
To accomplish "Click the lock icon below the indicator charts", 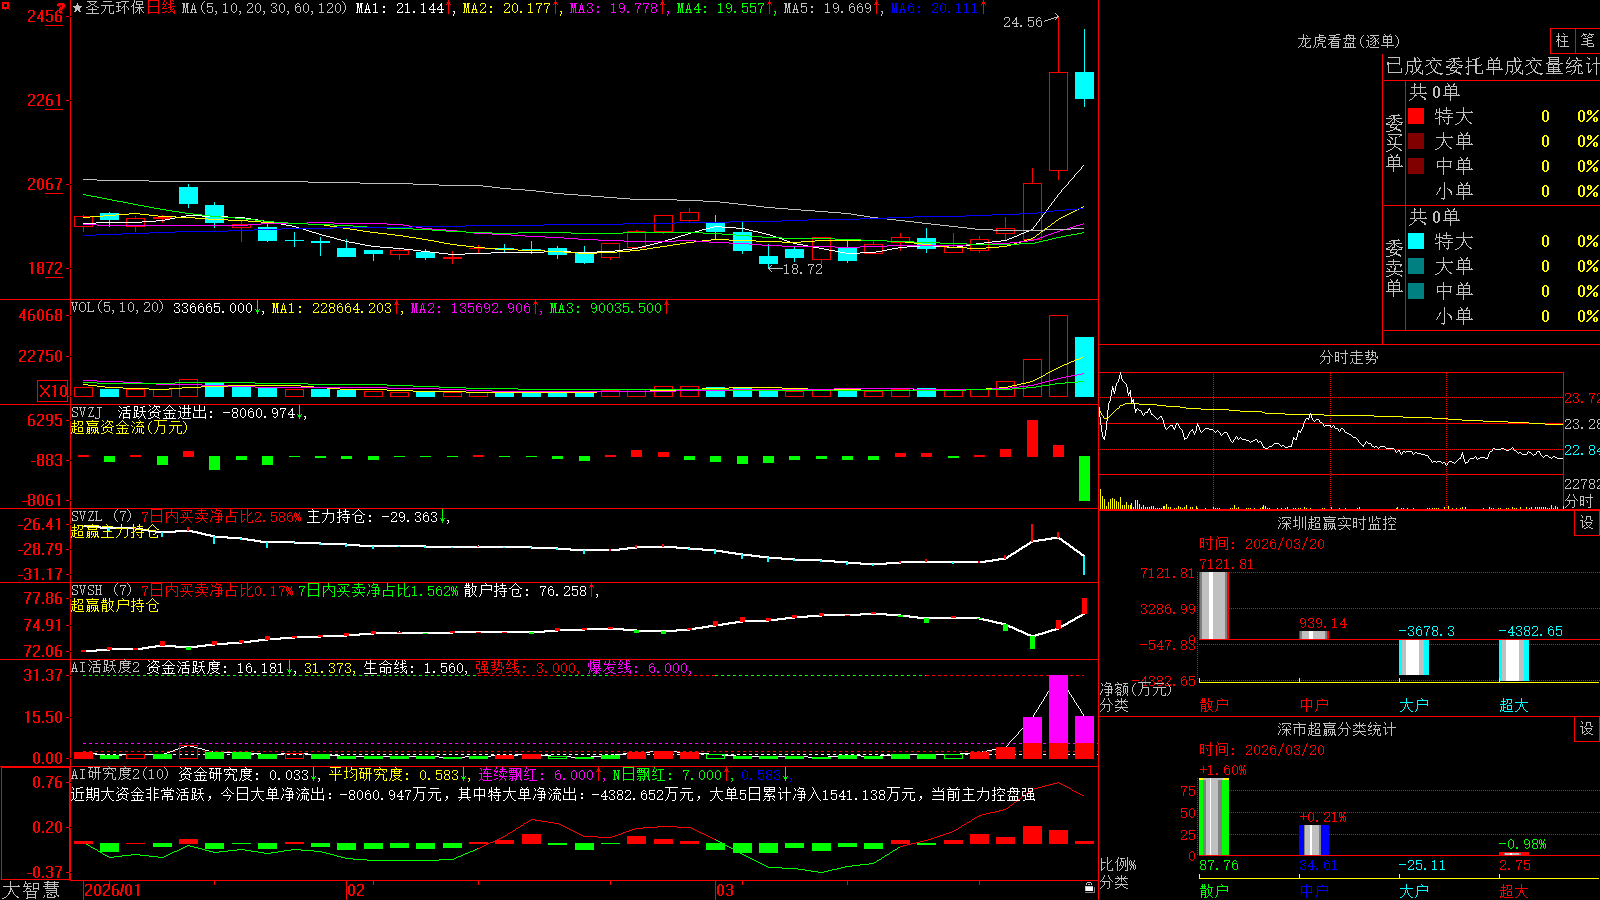I will [1089, 887].
